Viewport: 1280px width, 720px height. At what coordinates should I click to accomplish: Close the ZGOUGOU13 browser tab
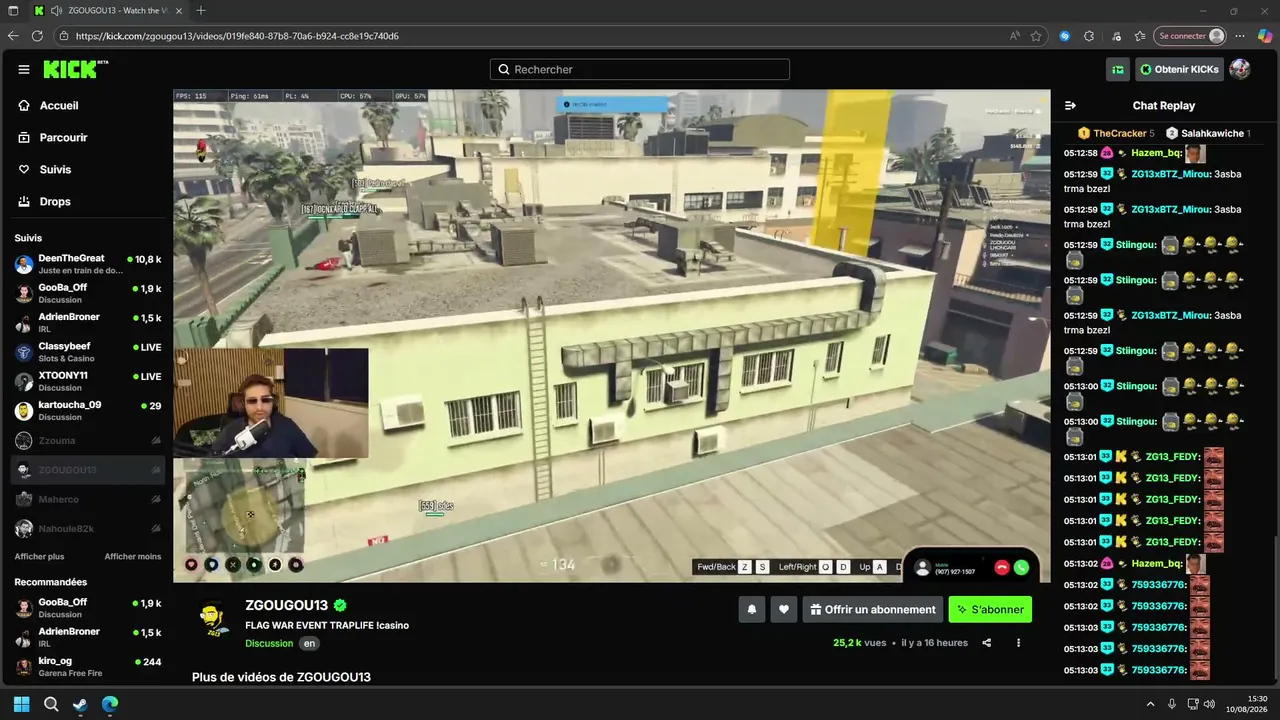[x=180, y=10]
